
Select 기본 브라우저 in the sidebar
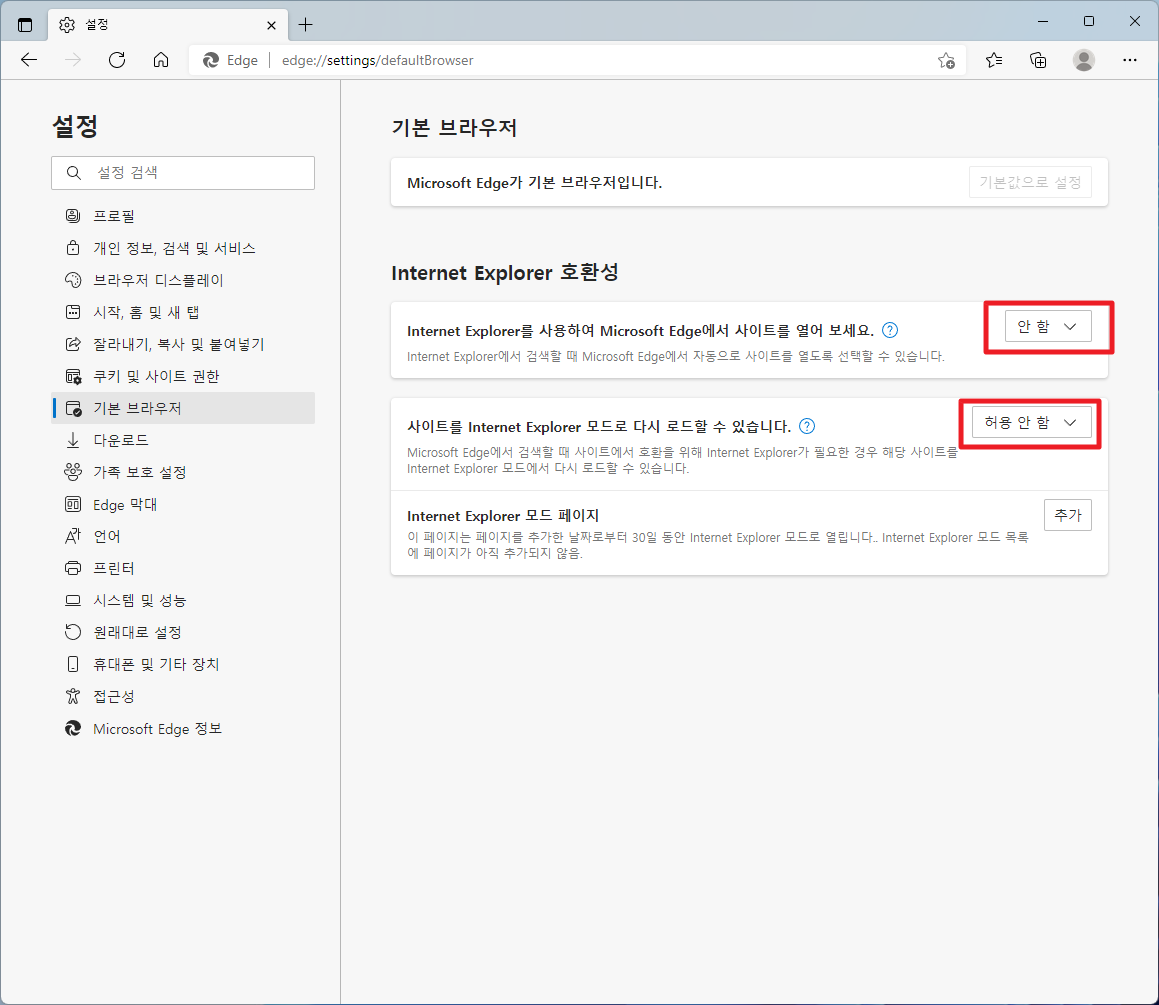tap(183, 408)
